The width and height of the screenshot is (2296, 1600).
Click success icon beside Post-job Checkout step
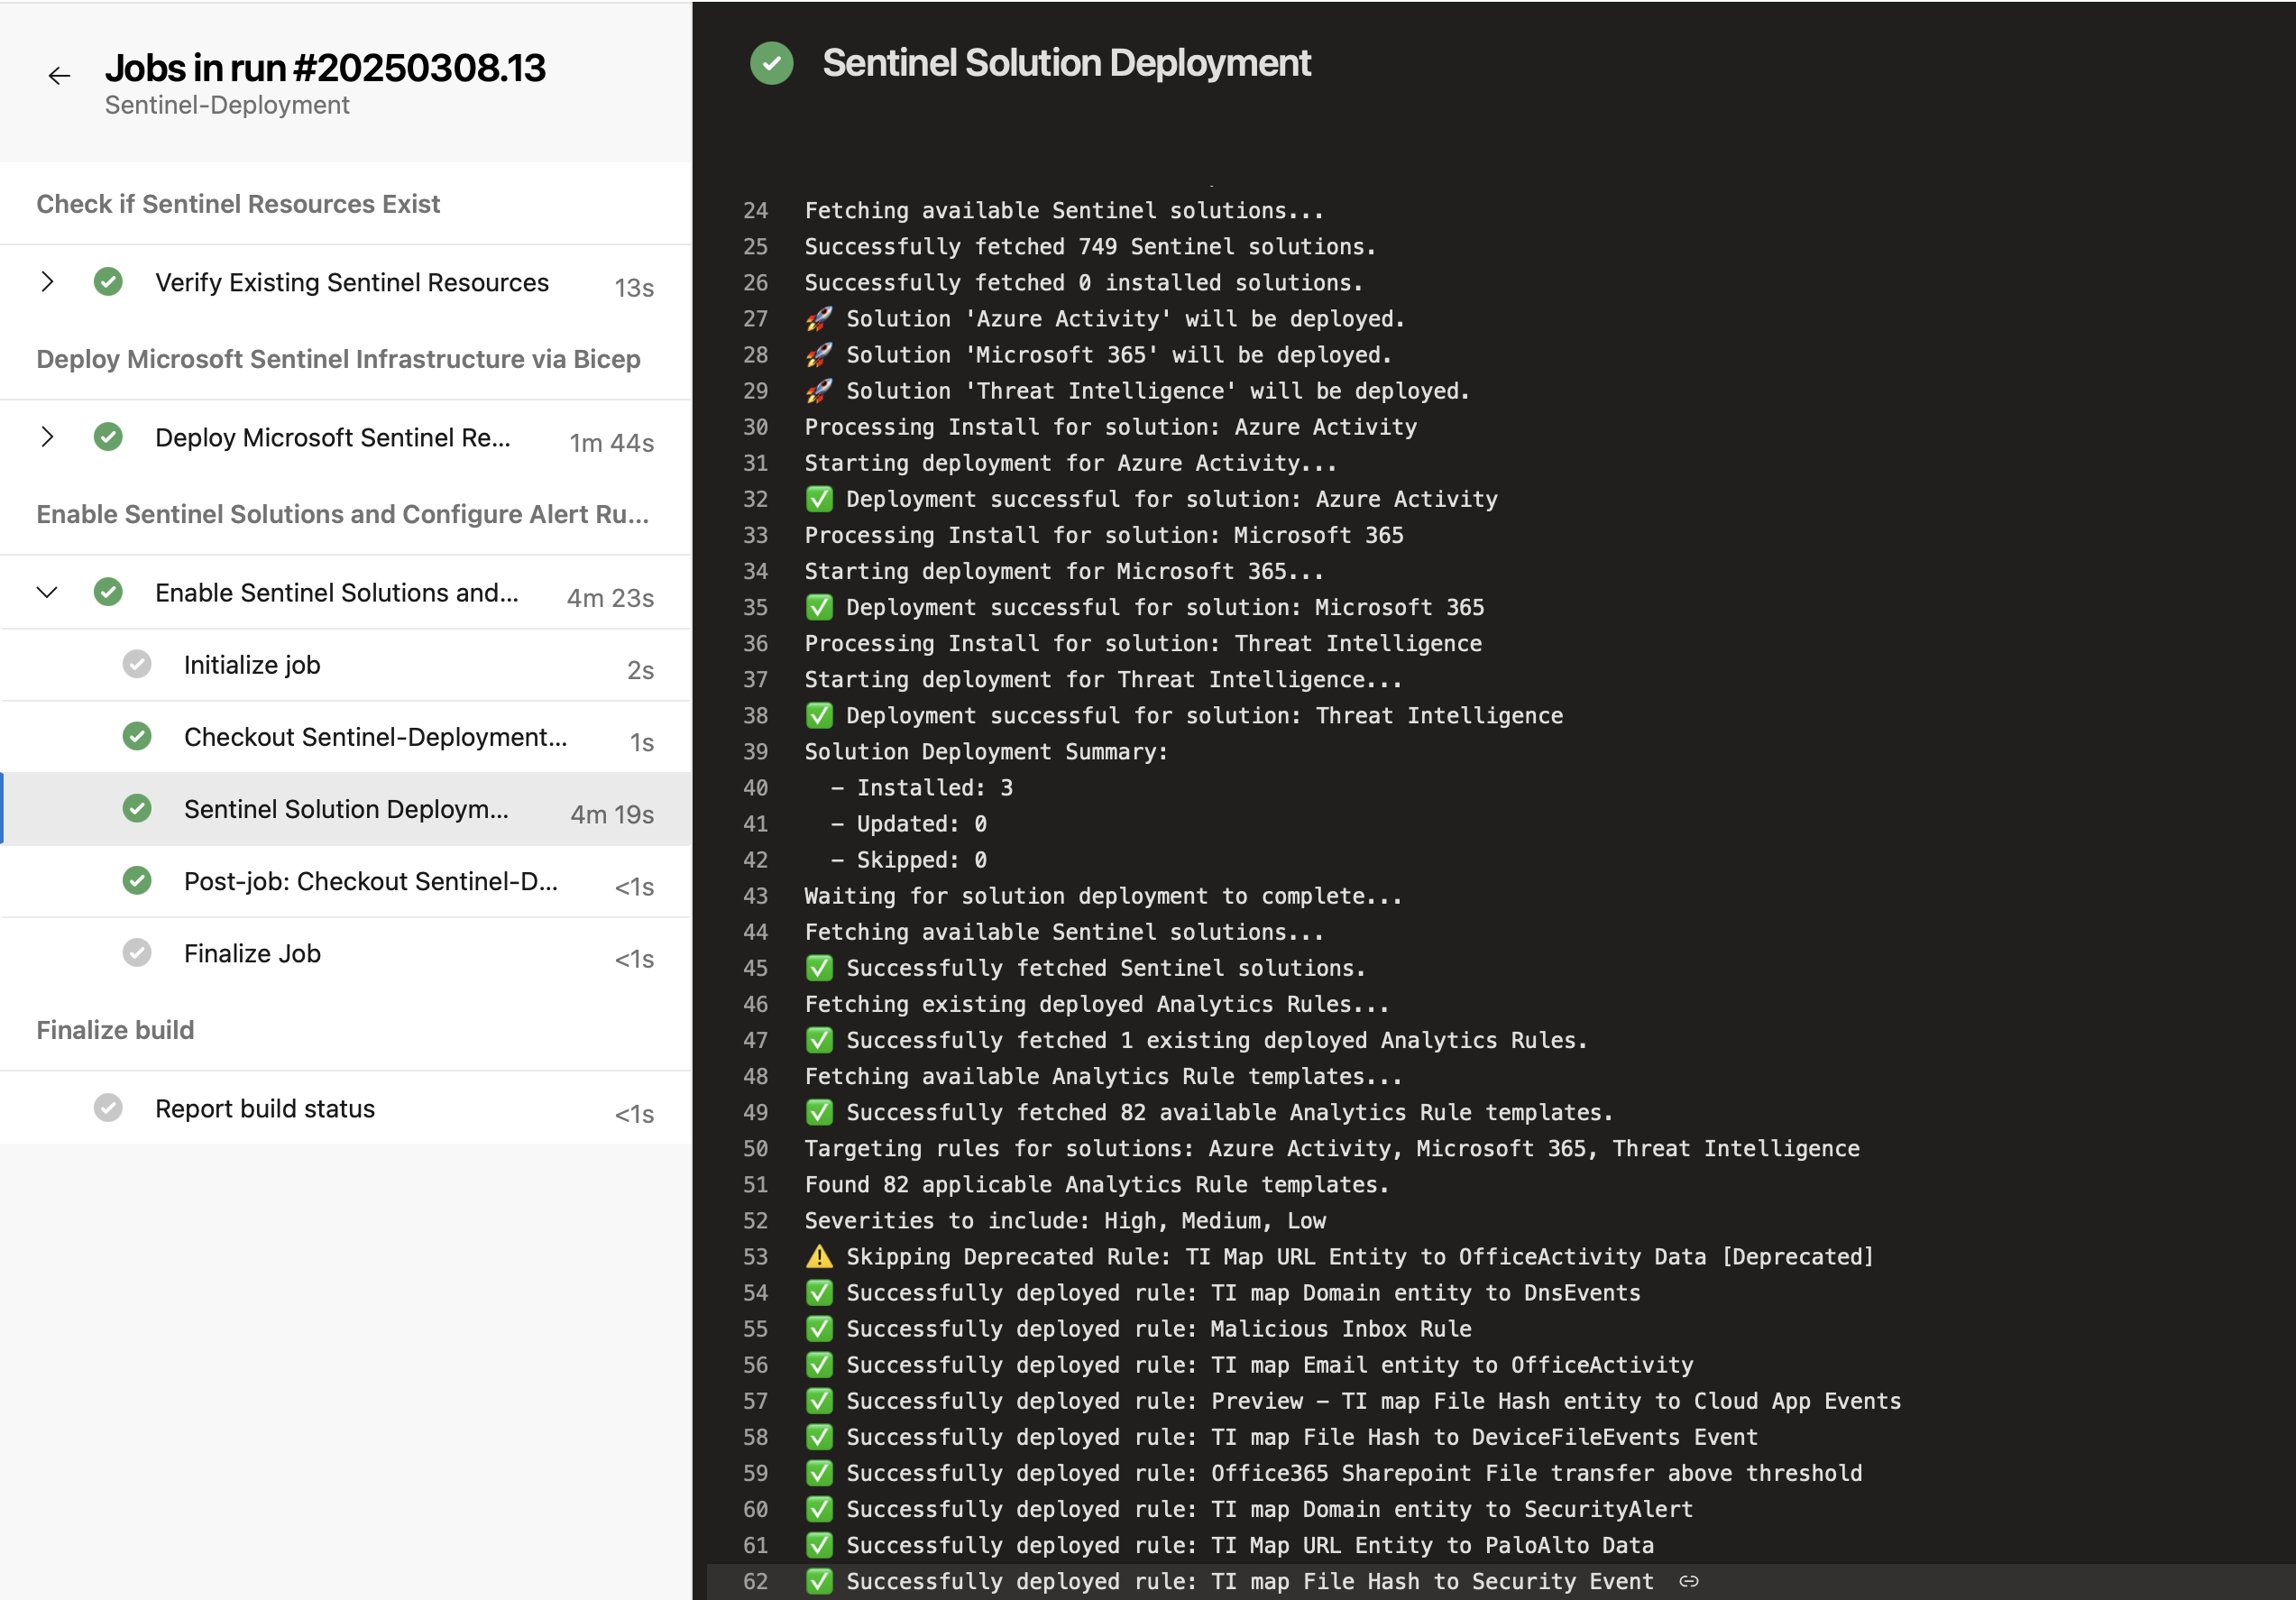(x=137, y=881)
